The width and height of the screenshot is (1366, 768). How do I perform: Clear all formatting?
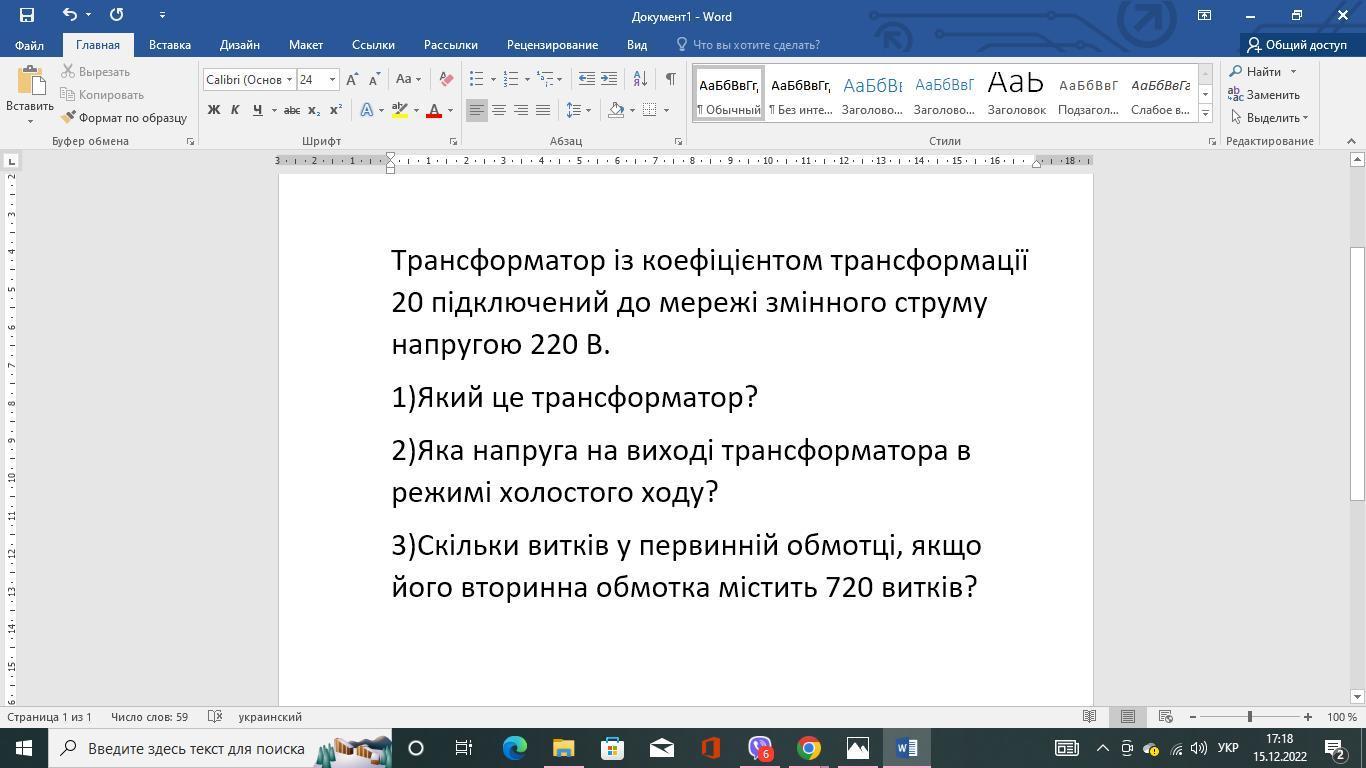pyautogui.click(x=446, y=79)
